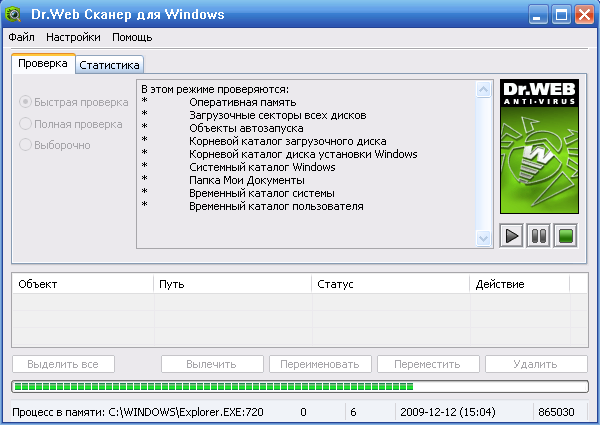Click the line 'Временный каталог системы'
This screenshot has height=425, width=600.
click(x=262, y=194)
